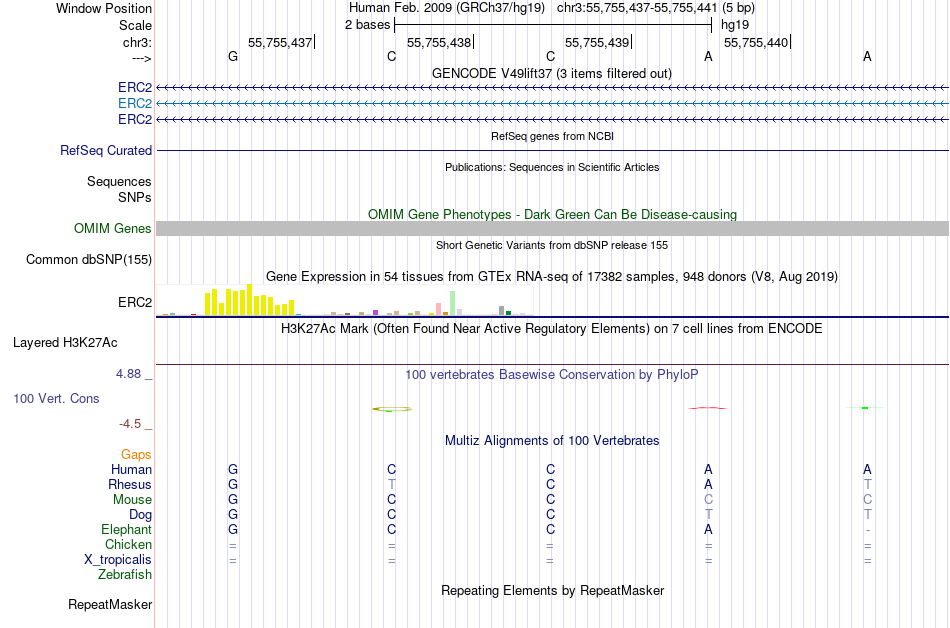Click the Zebrafish species label
This screenshot has width=950, height=628.
[x=125, y=574]
